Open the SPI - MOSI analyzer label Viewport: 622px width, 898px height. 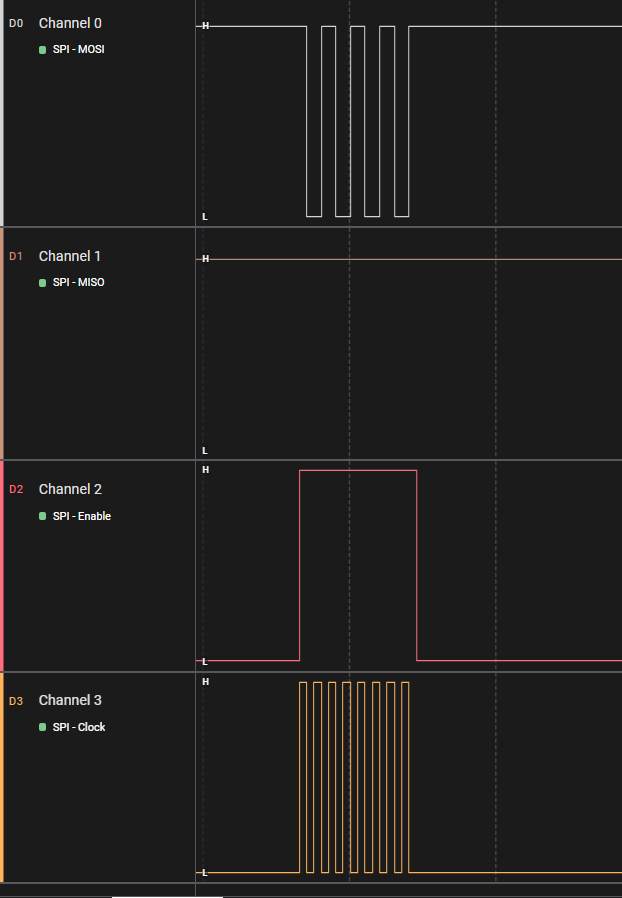[78, 49]
